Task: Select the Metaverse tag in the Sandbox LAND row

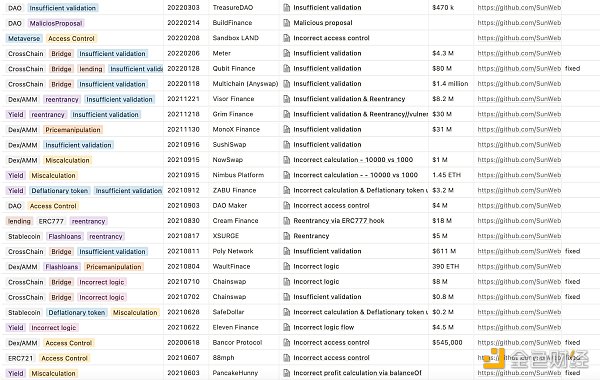Action: click(x=24, y=38)
